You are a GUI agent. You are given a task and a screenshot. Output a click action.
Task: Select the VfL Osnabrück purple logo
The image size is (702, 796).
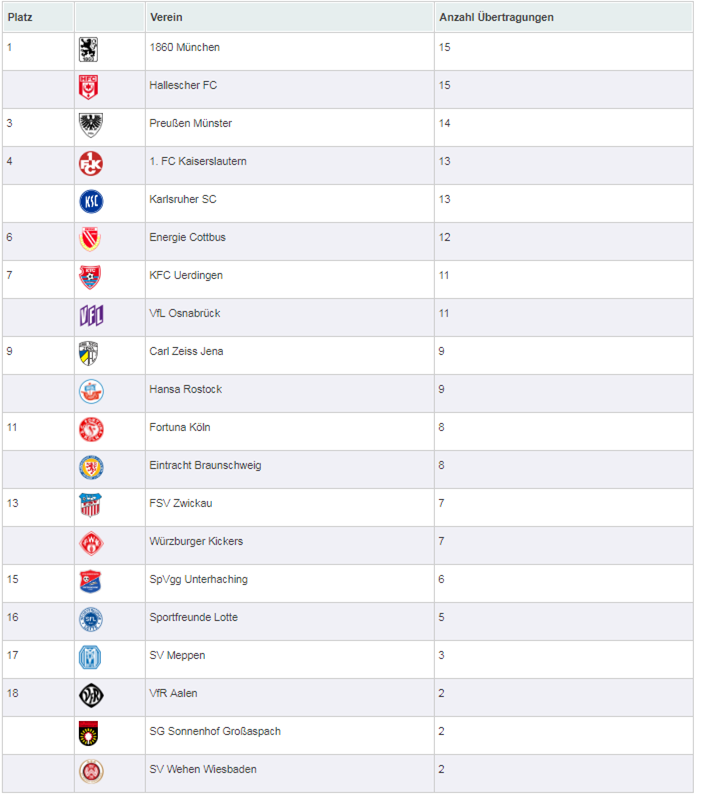[91, 315]
